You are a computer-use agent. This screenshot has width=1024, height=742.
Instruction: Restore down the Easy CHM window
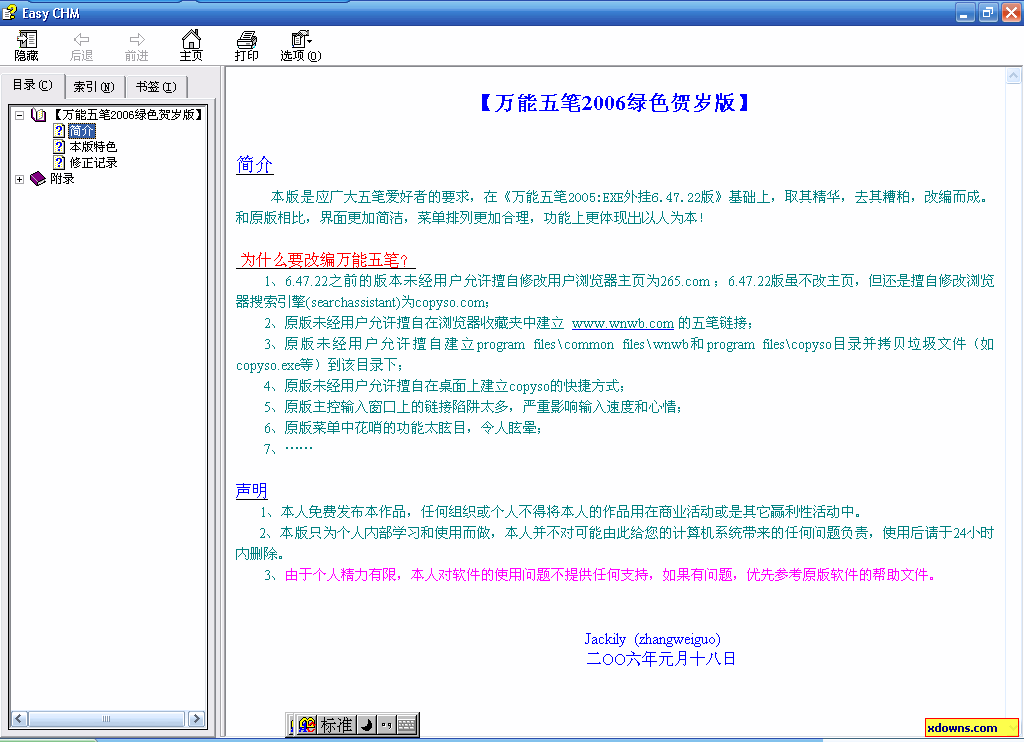pos(988,12)
